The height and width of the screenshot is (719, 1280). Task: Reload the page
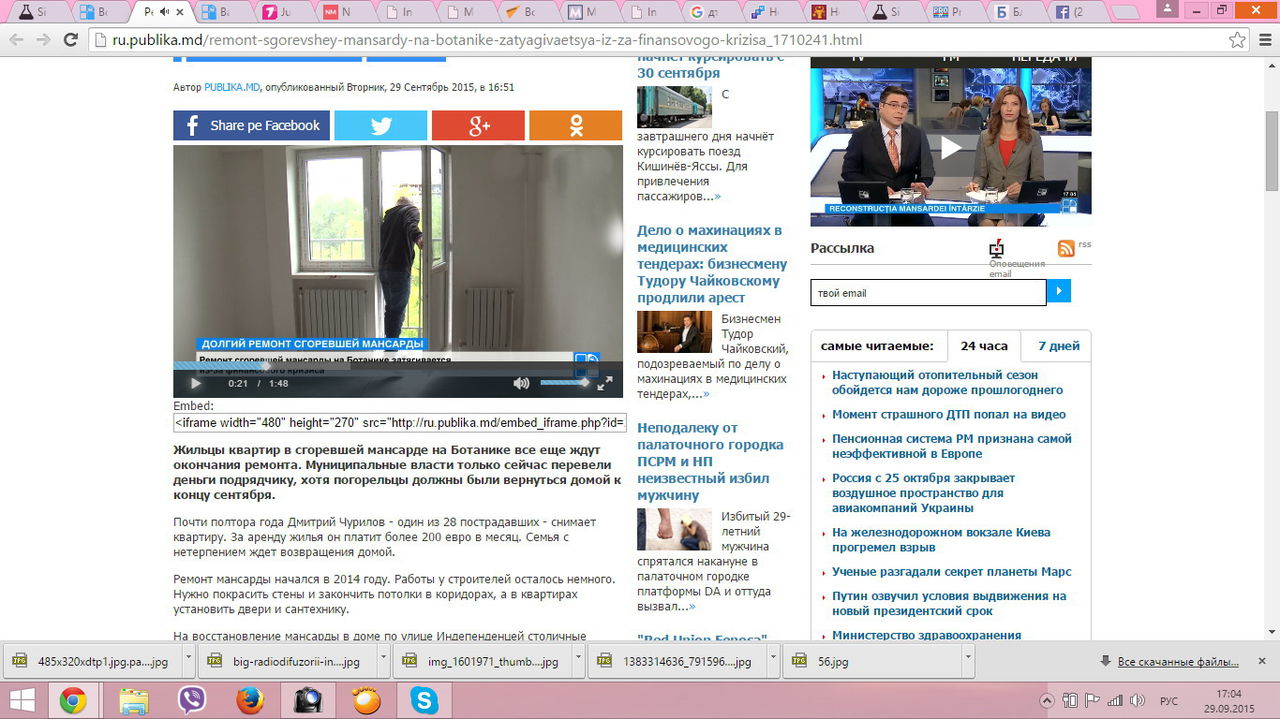click(71, 40)
